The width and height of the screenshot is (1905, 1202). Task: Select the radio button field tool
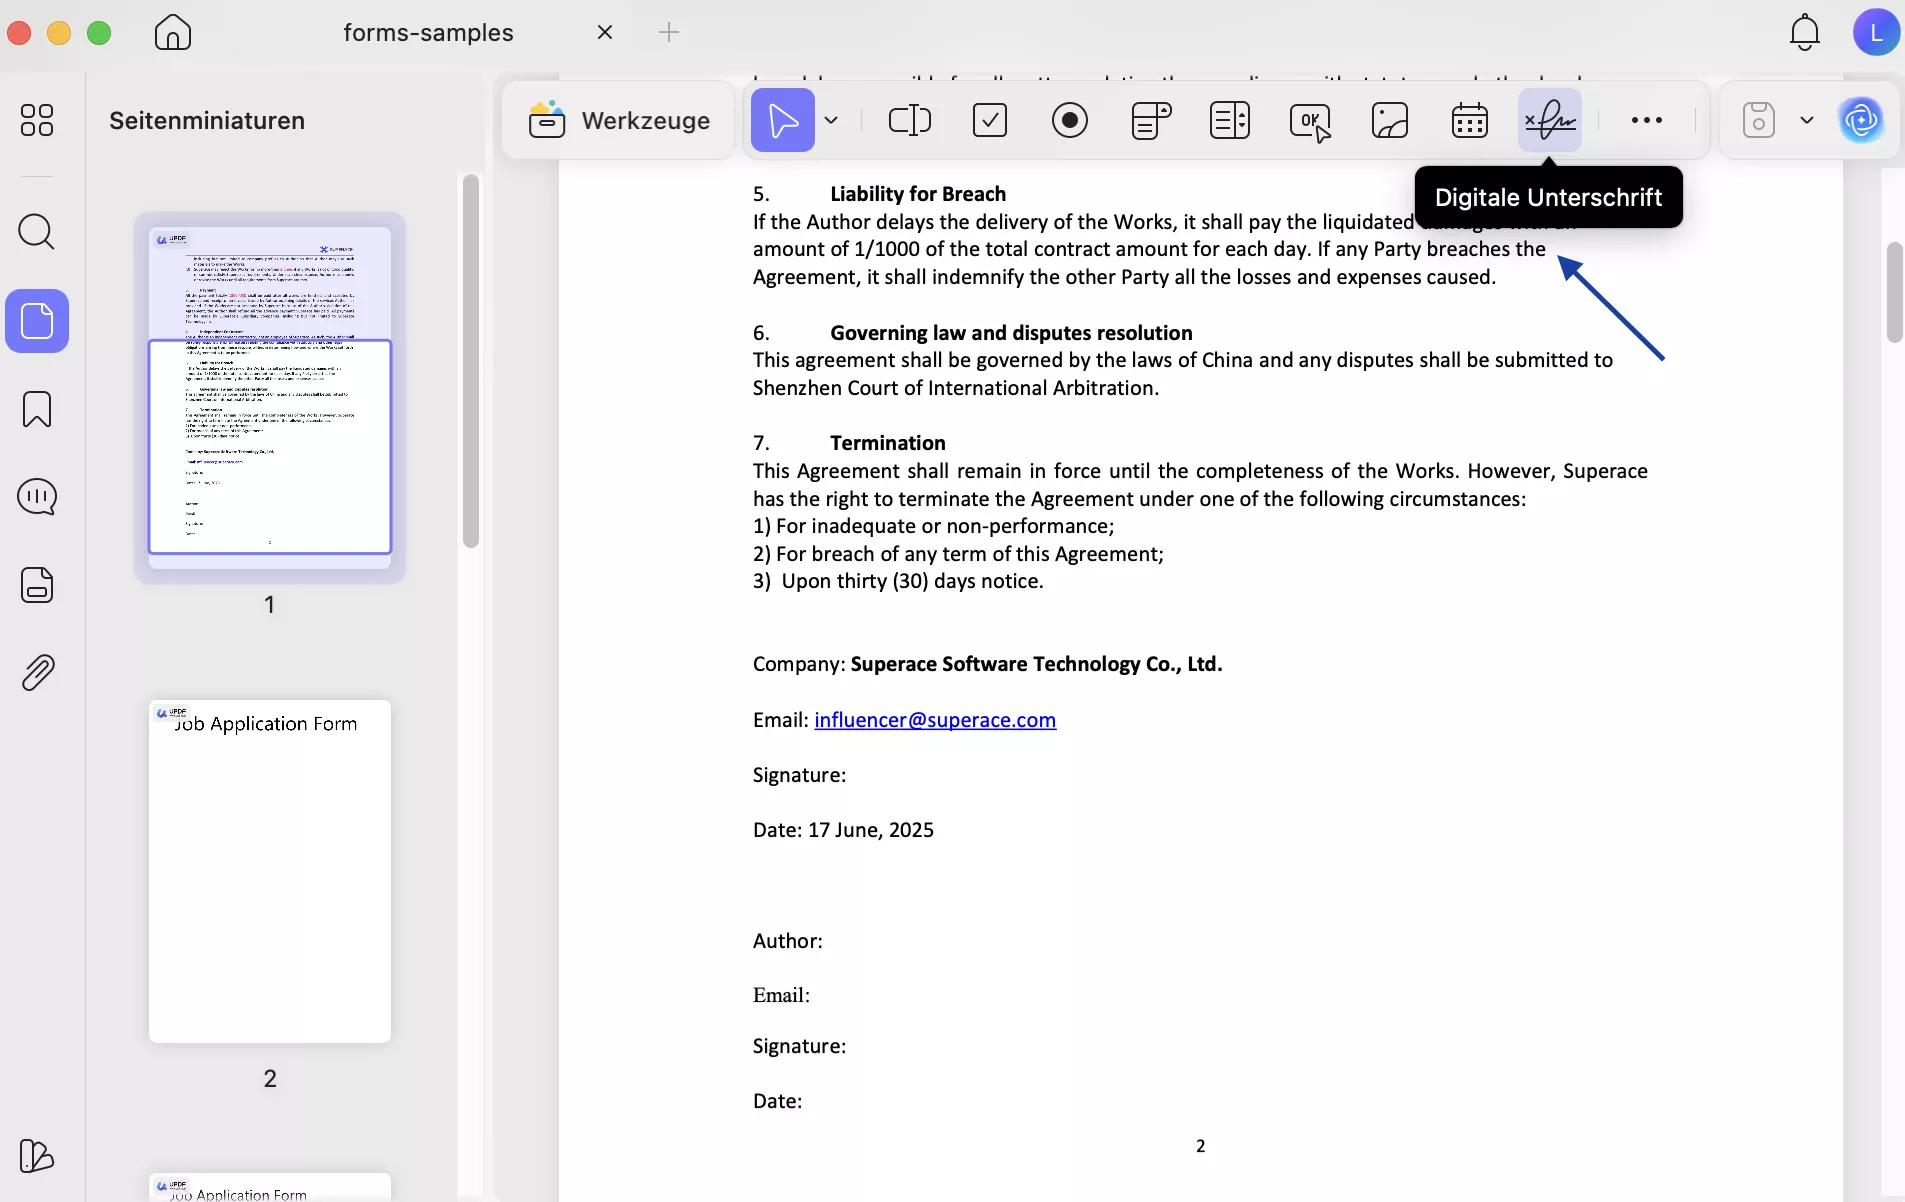1069,120
